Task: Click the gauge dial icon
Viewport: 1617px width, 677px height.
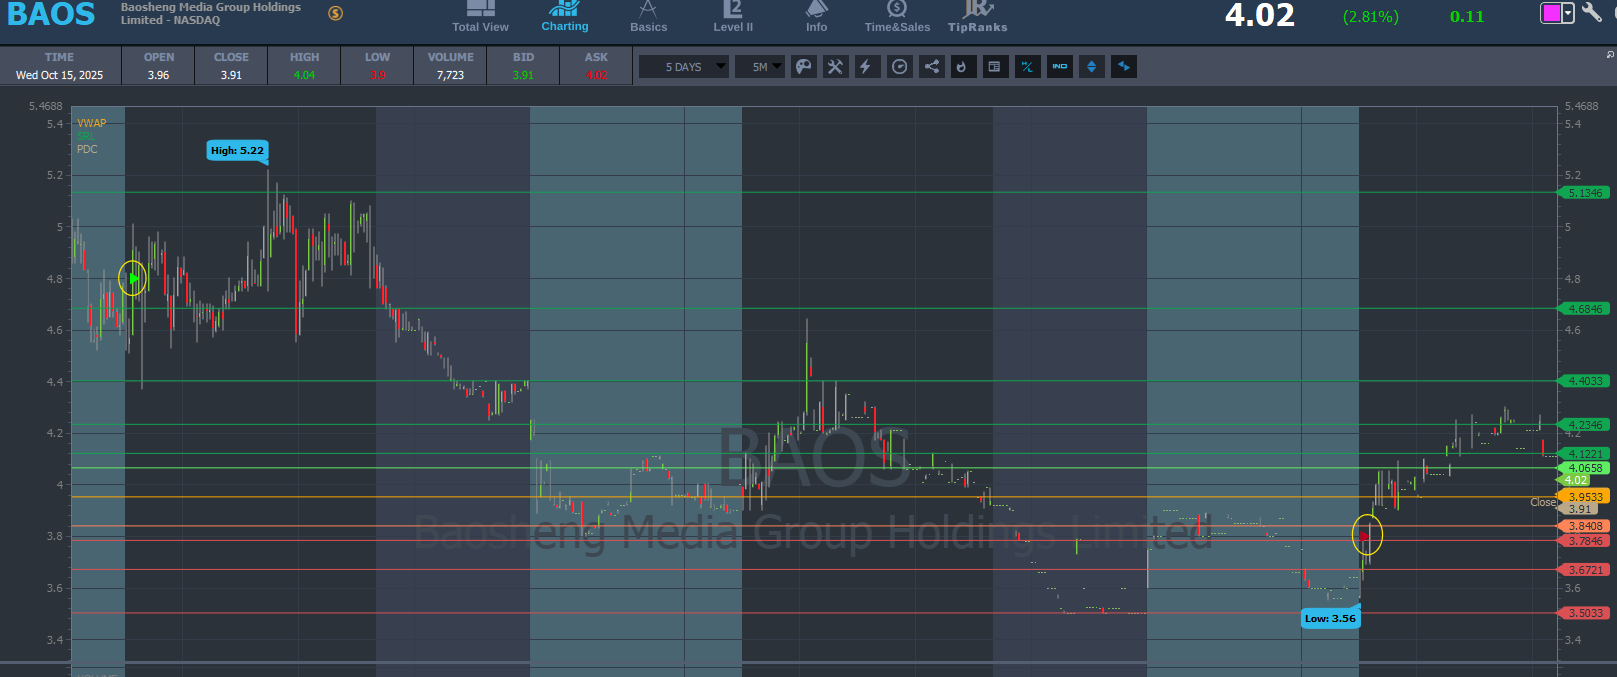Action: click(900, 67)
